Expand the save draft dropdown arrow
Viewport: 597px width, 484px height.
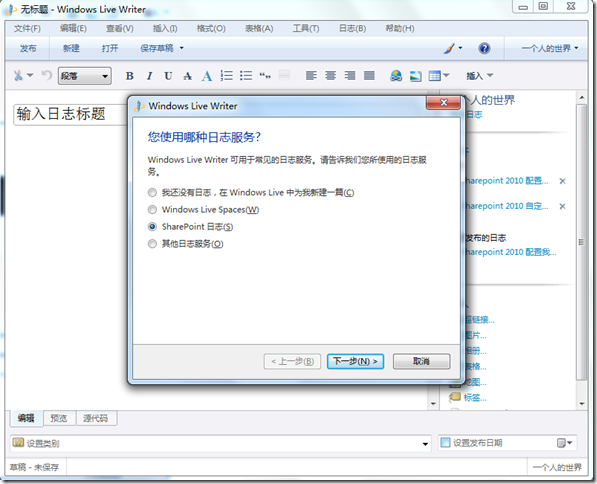(x=182, y=48)
